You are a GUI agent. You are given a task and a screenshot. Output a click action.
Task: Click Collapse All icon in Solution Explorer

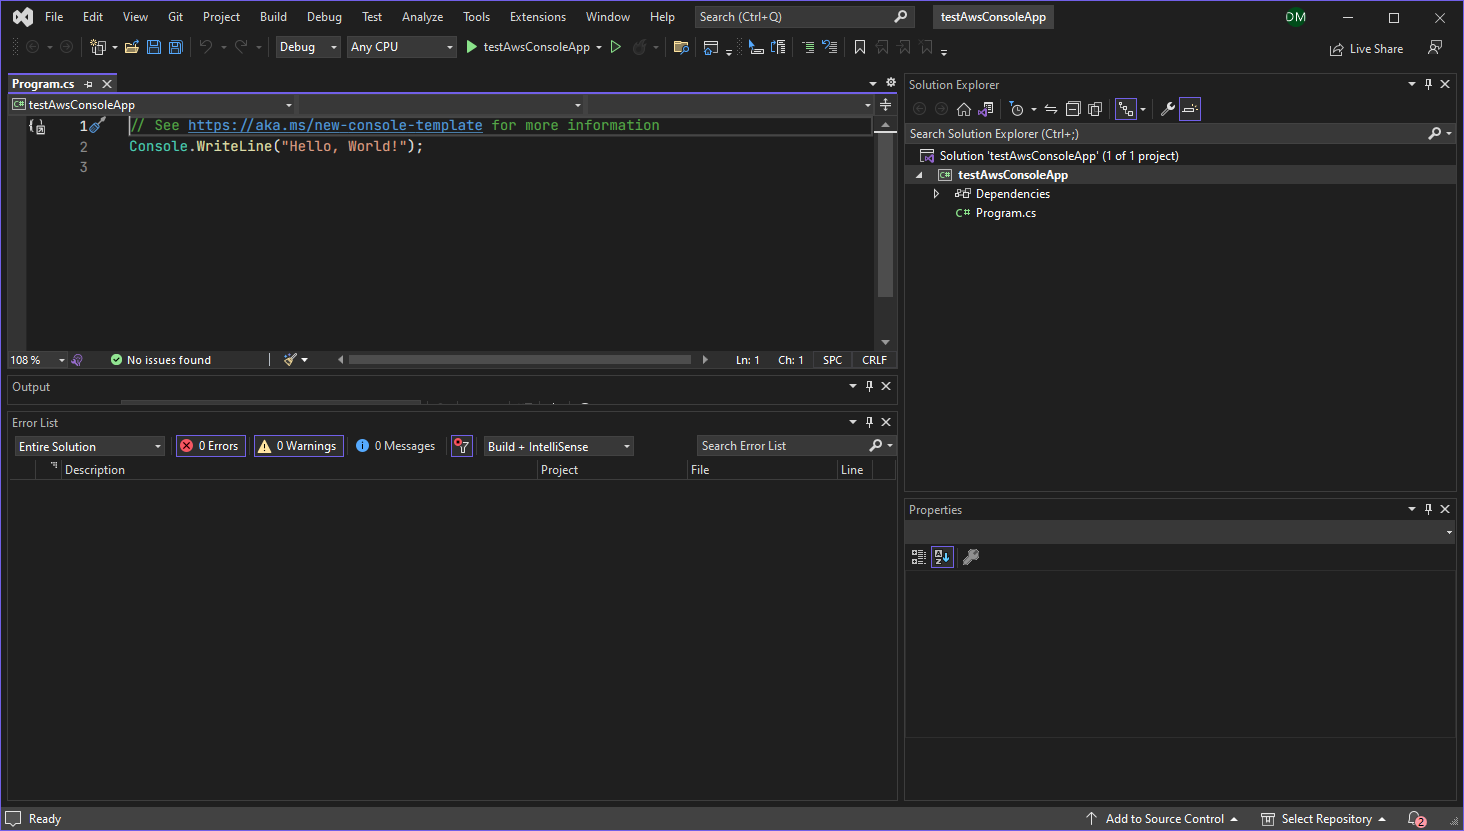(x=1073, y=109)
